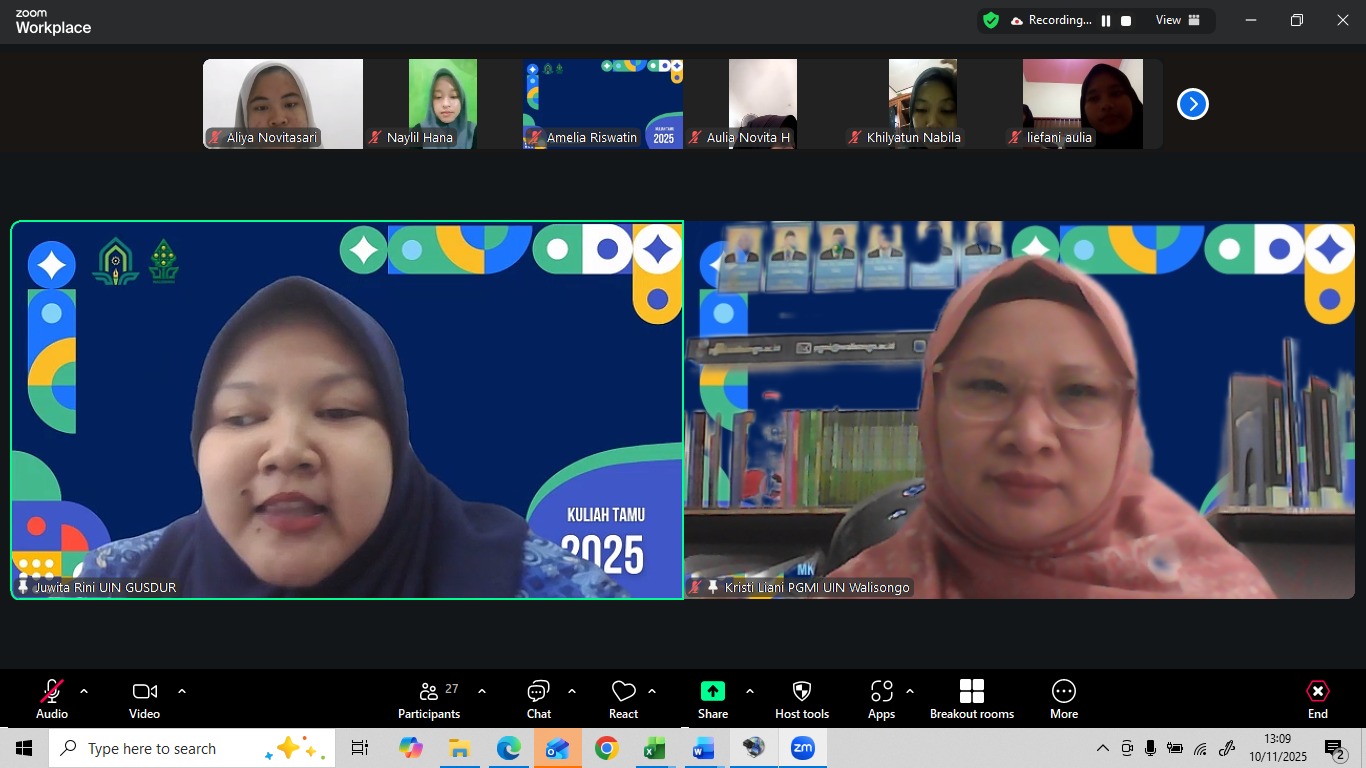Open the More options menu
1366x768 pixels.
(1063, 698)
